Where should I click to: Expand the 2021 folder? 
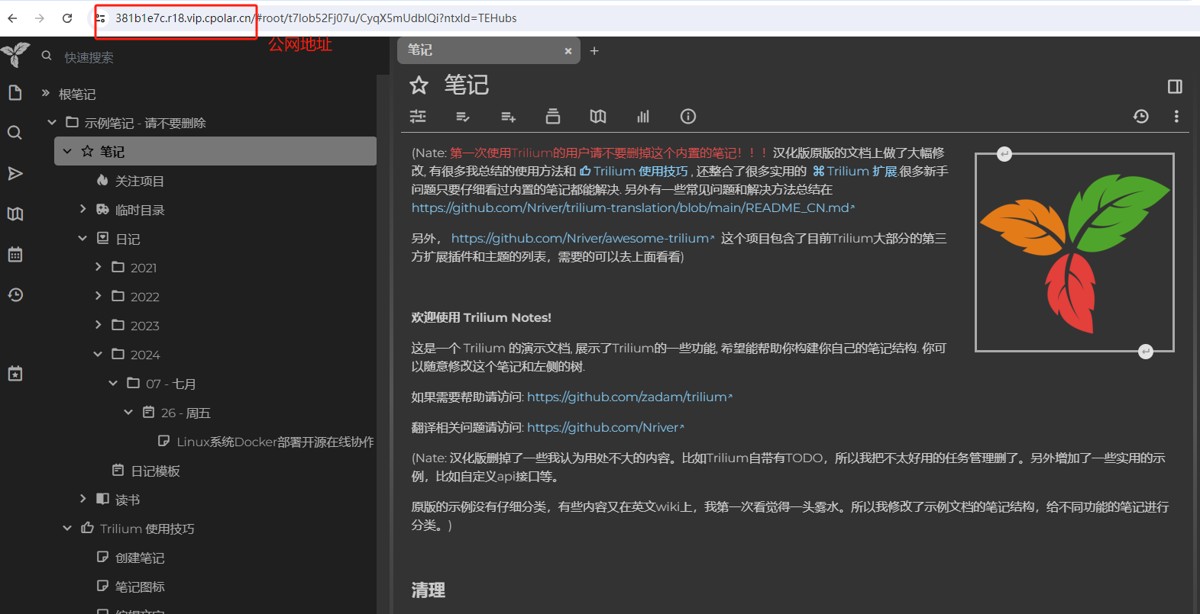[98, 268]
